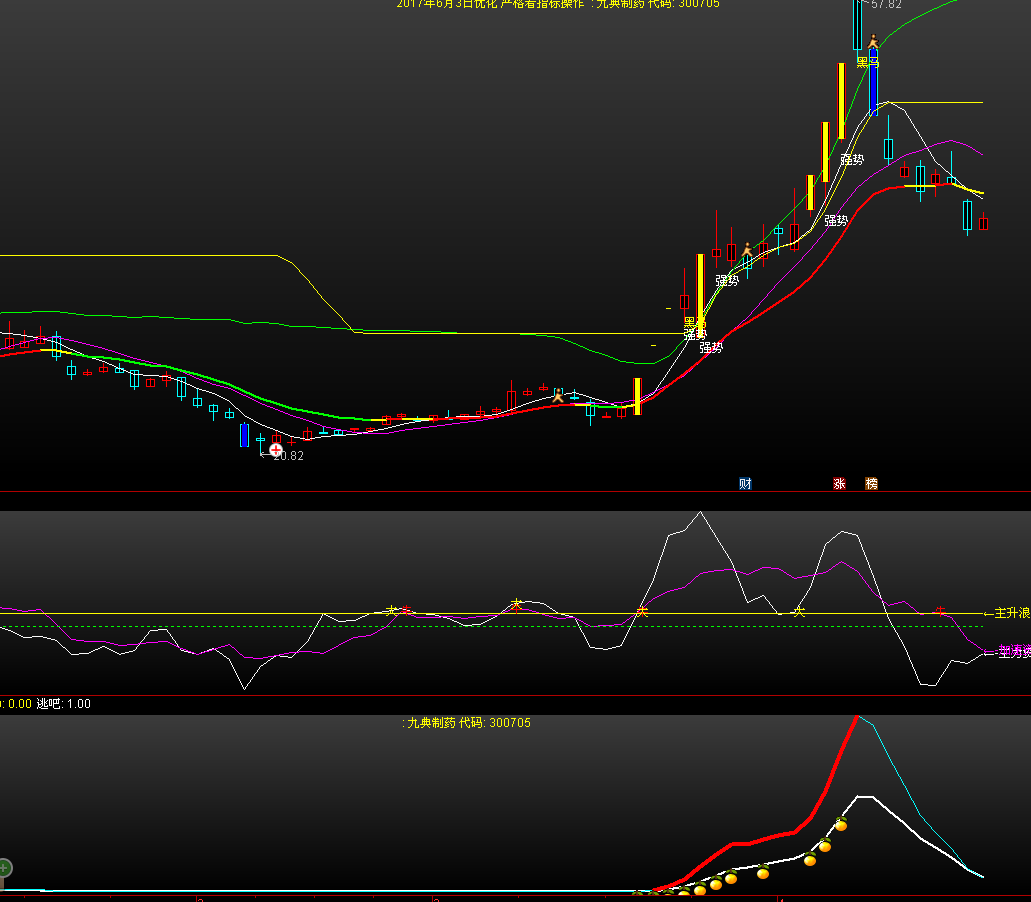The width and height of the screenshot is (1031, 902).
Task: Click the green plus button in bottom panel
Action: (4, 868)
